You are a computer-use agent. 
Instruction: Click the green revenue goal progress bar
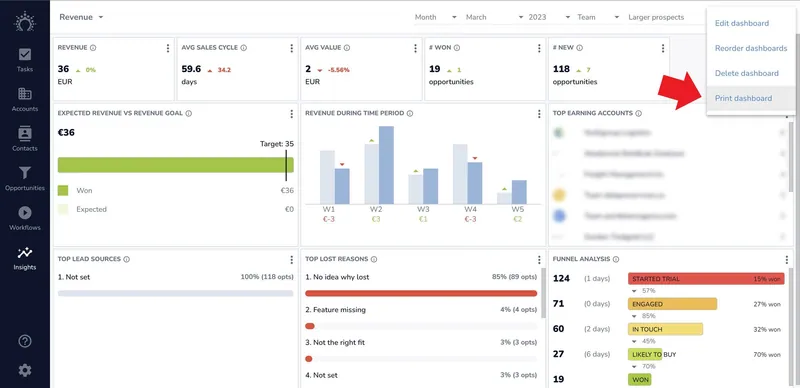pos(176,165)
